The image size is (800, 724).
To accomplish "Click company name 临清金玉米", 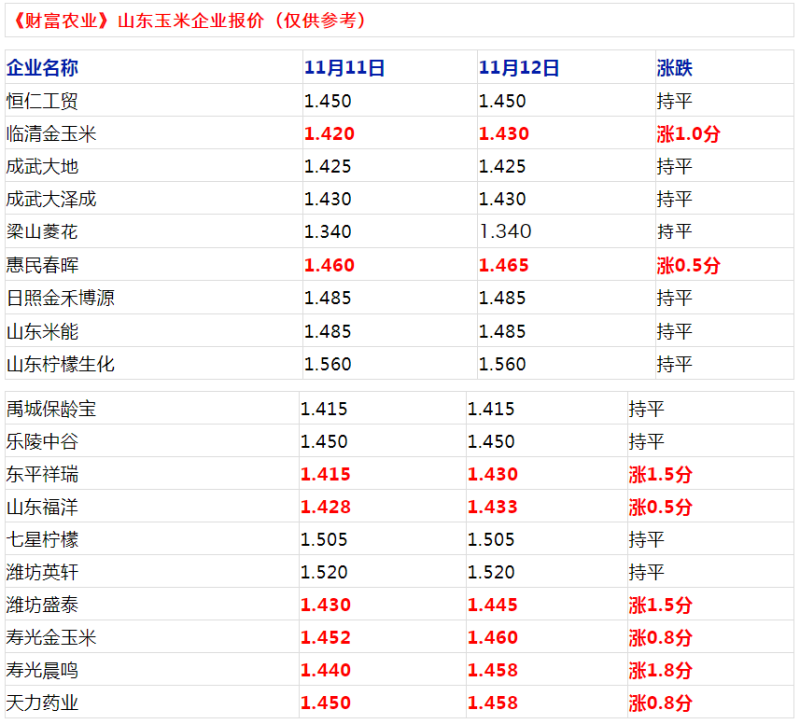I will coord(52,134).
